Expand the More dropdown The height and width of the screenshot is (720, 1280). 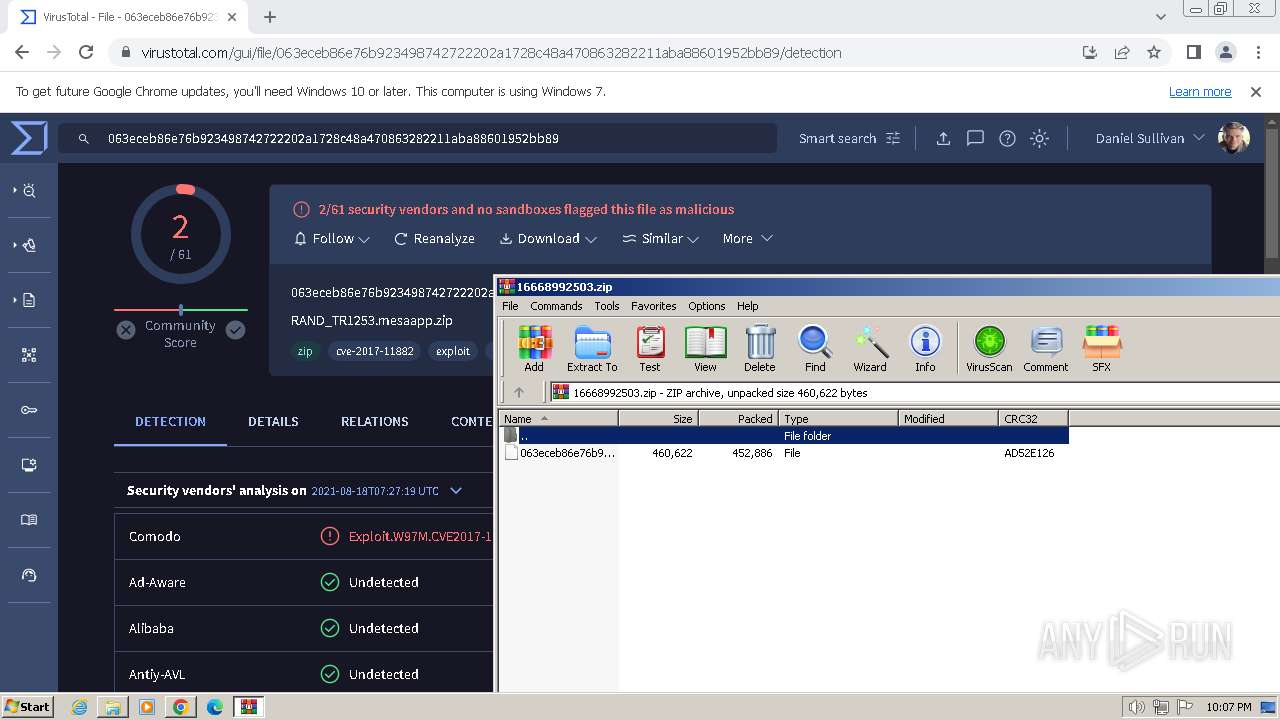tap(748, 238)
